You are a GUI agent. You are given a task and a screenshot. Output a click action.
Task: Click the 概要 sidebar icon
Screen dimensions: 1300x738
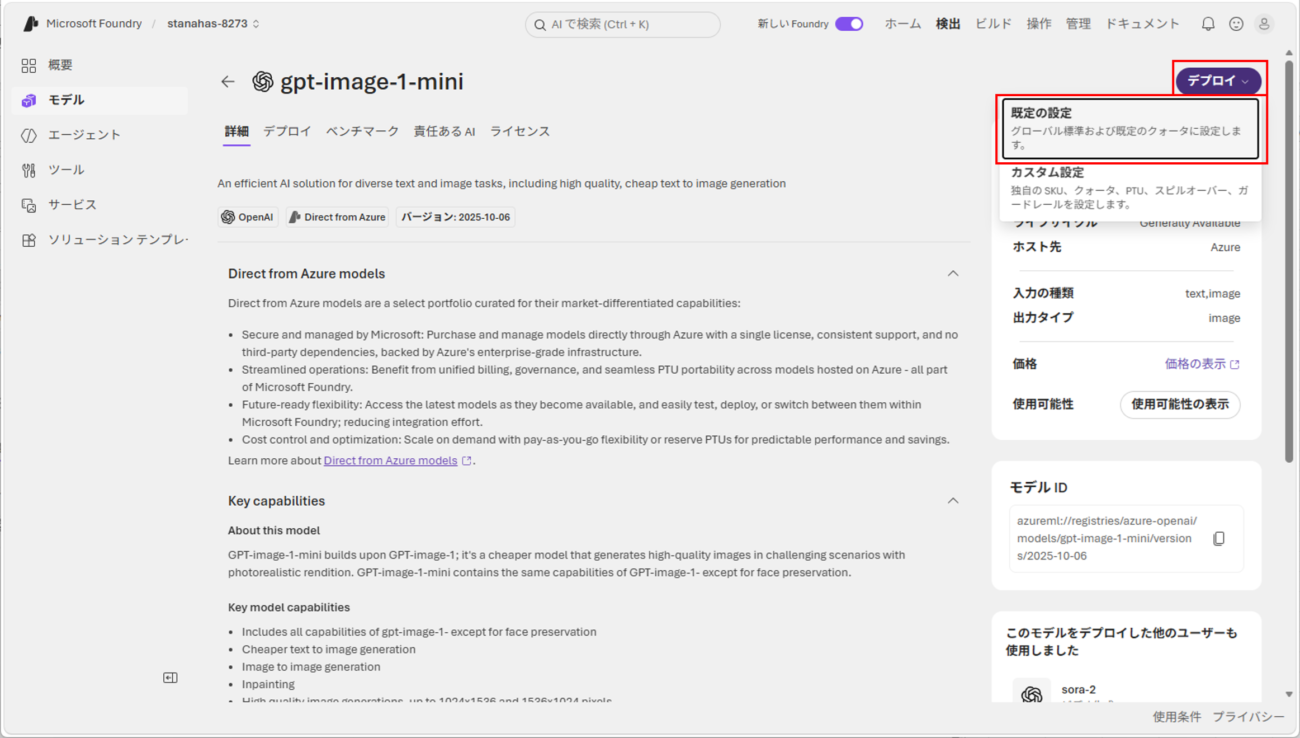(x=29, y=65)
